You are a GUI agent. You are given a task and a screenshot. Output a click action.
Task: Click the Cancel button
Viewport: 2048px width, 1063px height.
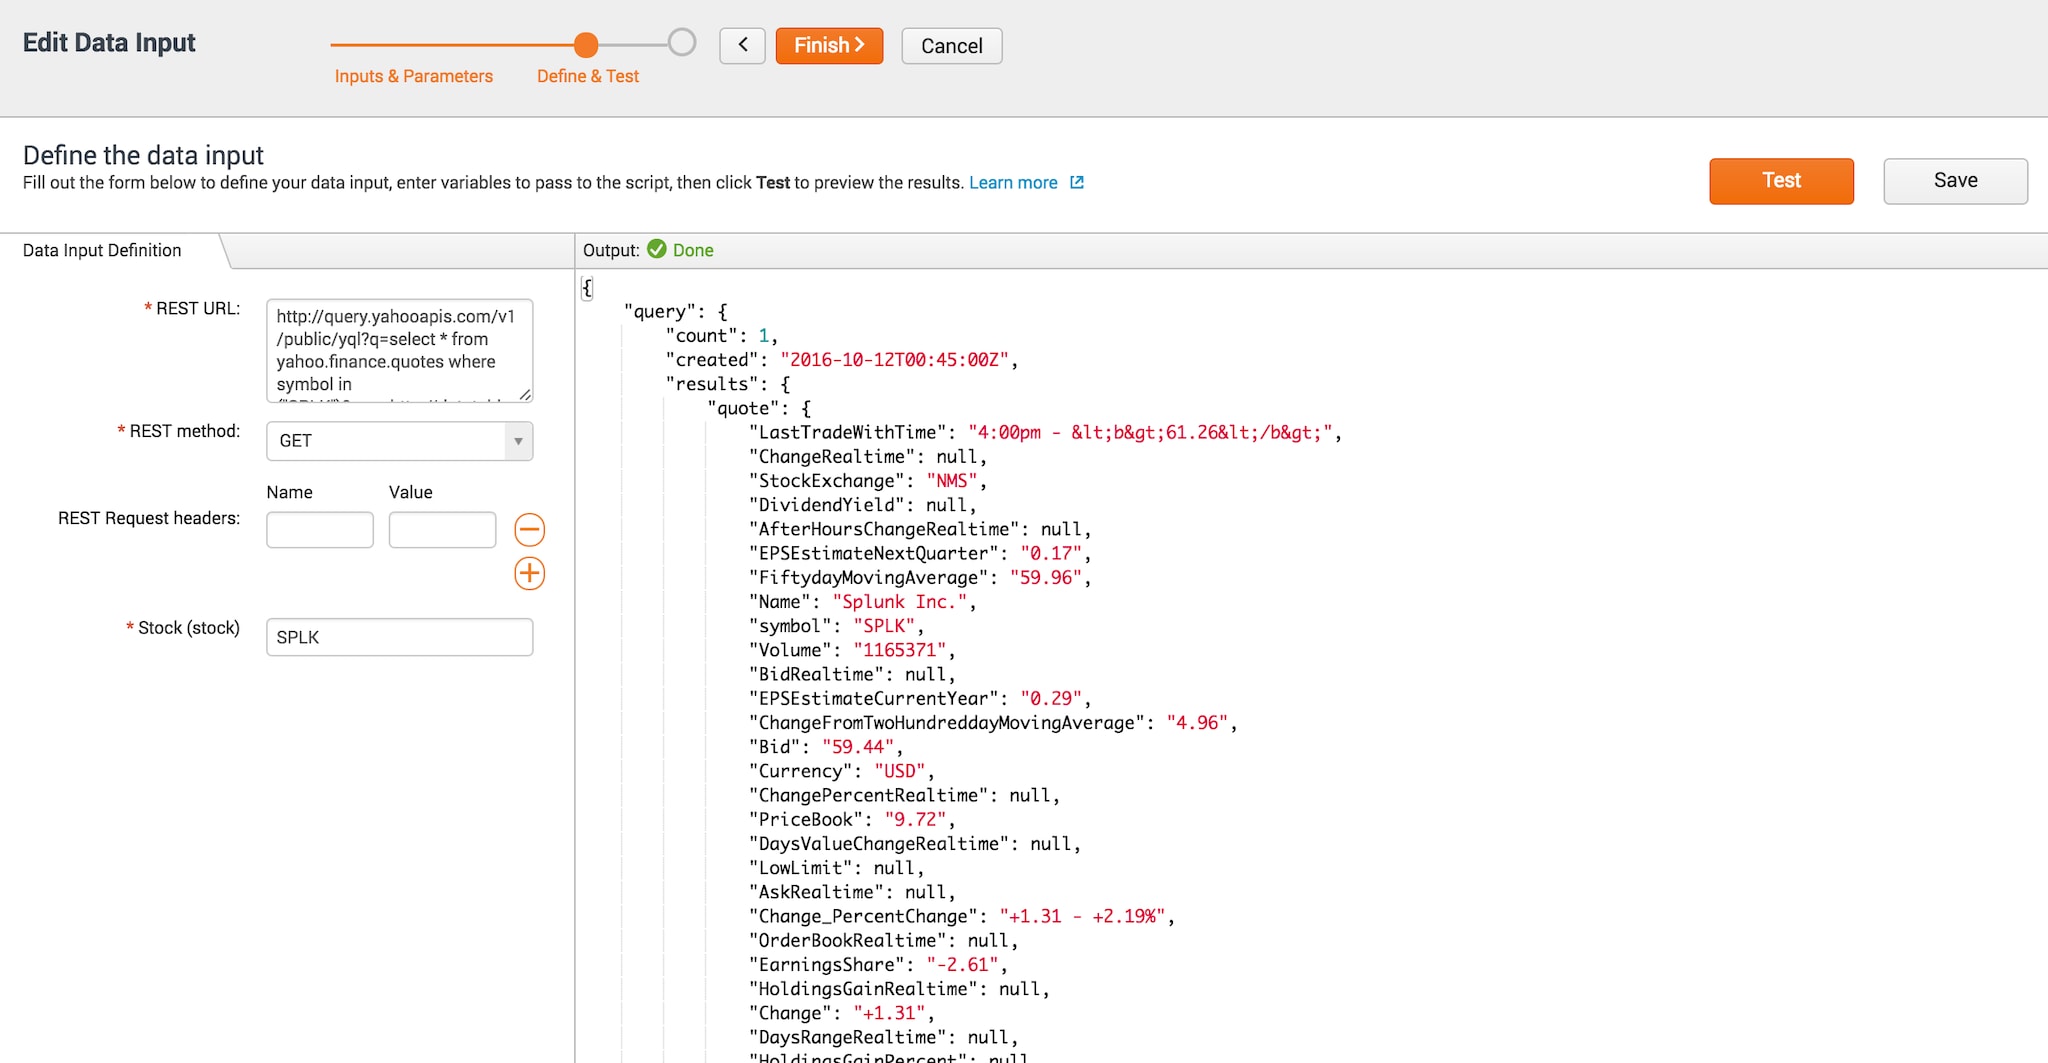tap(951, 45)
